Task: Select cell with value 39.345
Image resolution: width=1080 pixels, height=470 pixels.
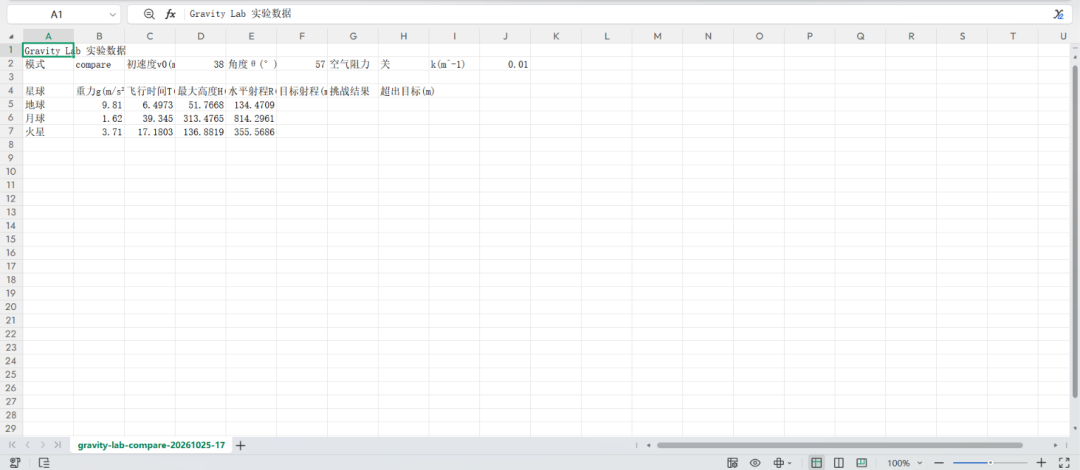Action: pyautogui.click(x=150, y=118)
